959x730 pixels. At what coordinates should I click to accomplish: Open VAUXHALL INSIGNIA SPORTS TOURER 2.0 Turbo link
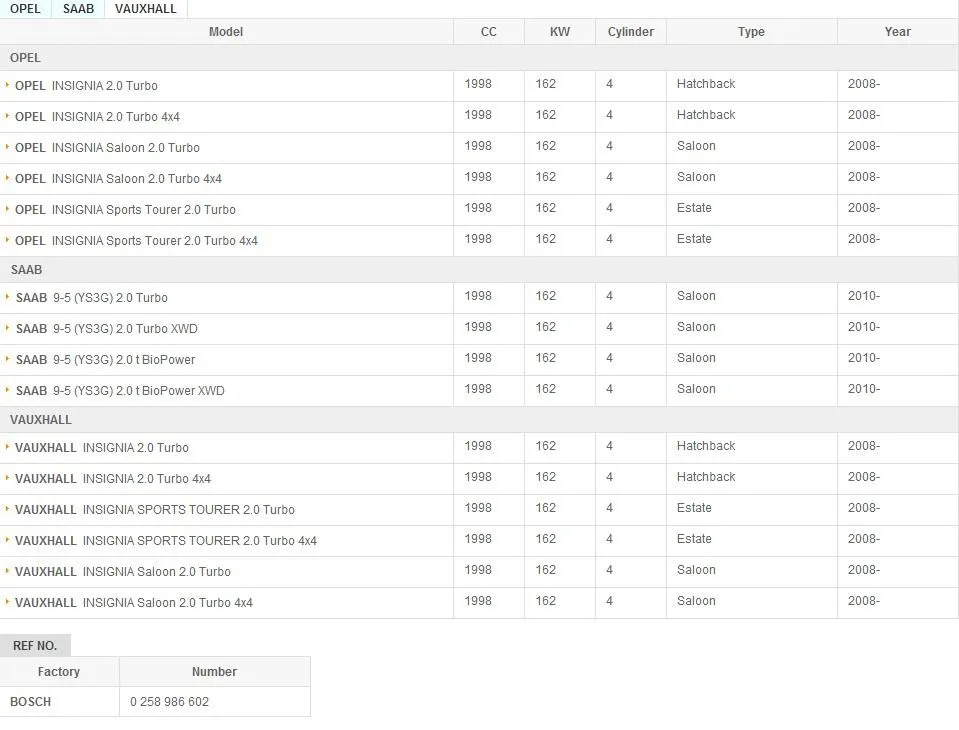pyautogui.click(x=155, y=510)
